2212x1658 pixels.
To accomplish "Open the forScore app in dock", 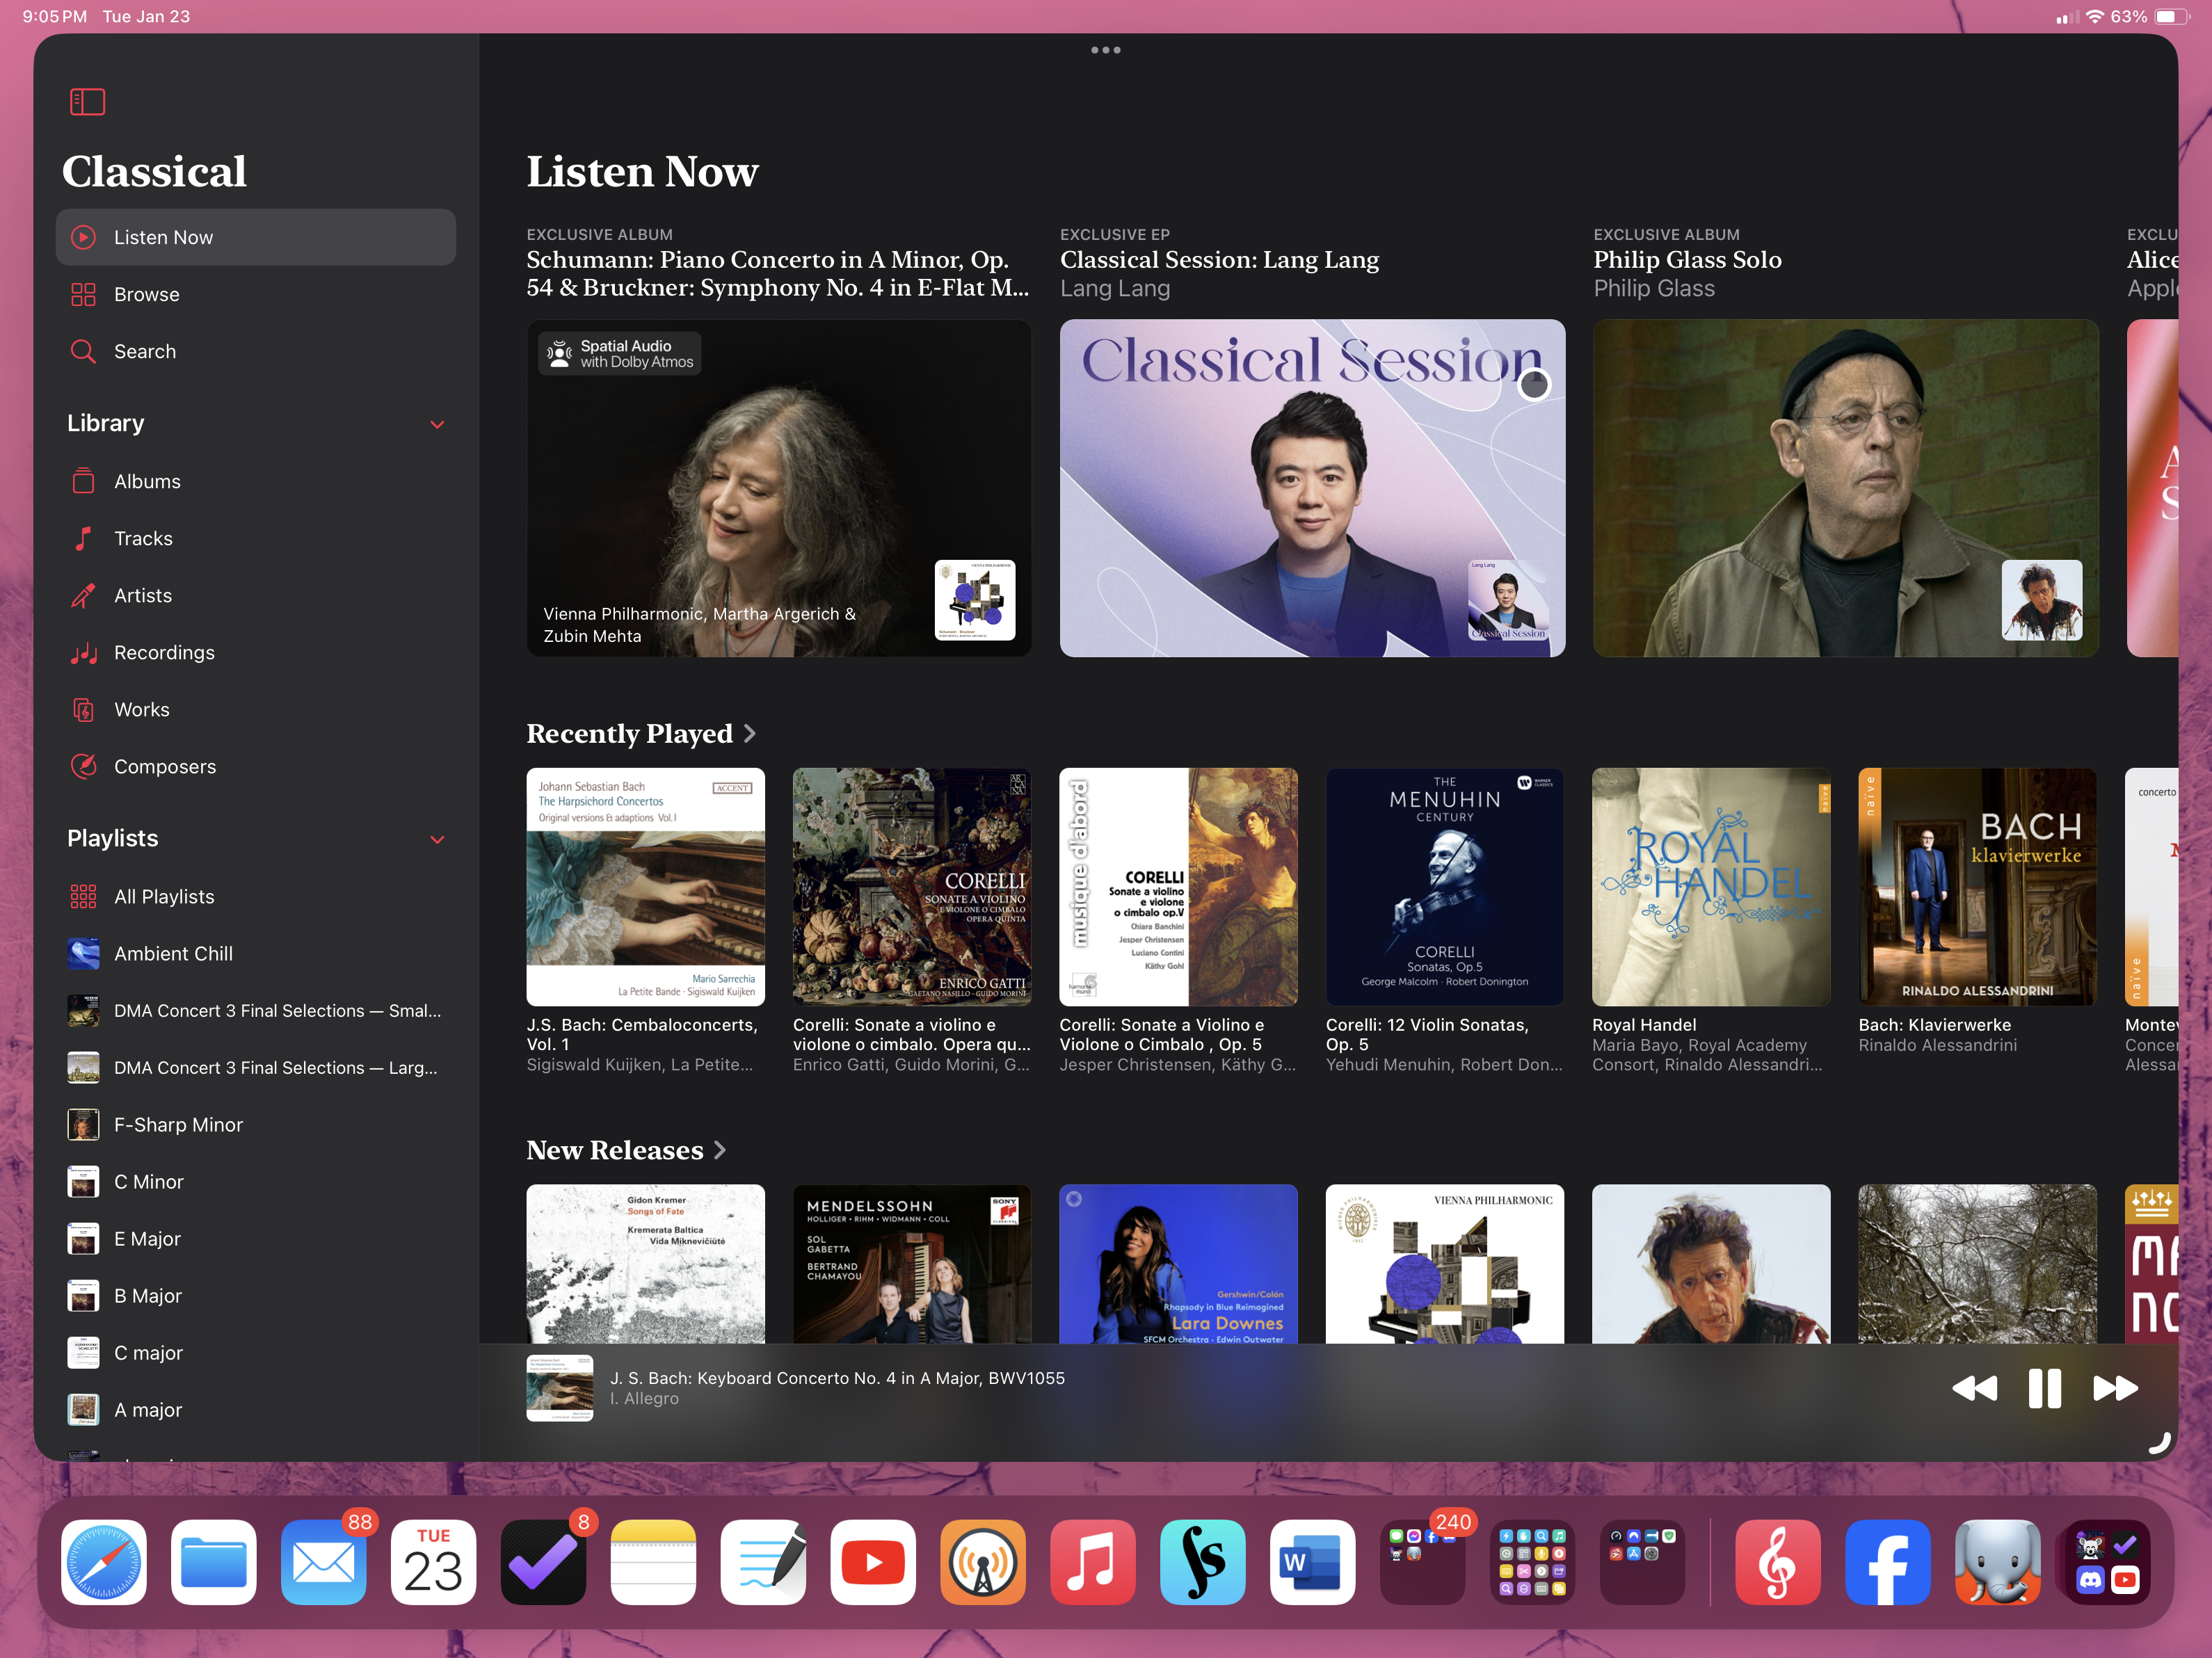I will 1203,1562.
